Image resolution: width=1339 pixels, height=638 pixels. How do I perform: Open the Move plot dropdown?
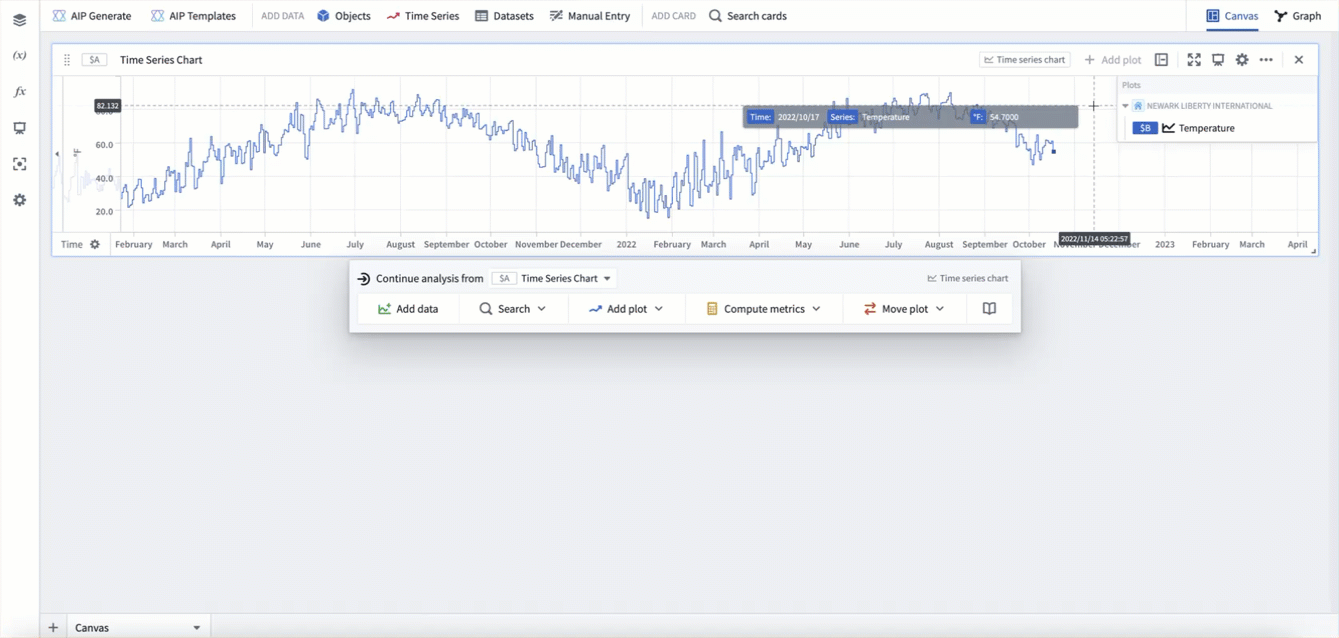903,309
